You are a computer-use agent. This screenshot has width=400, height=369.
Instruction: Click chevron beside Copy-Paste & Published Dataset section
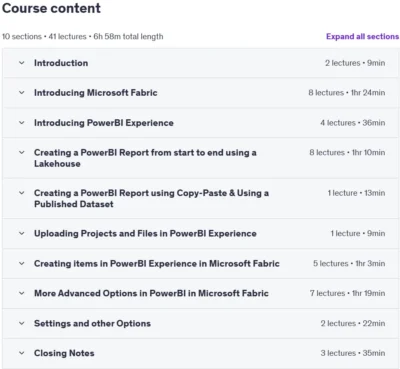coord(22,193)
